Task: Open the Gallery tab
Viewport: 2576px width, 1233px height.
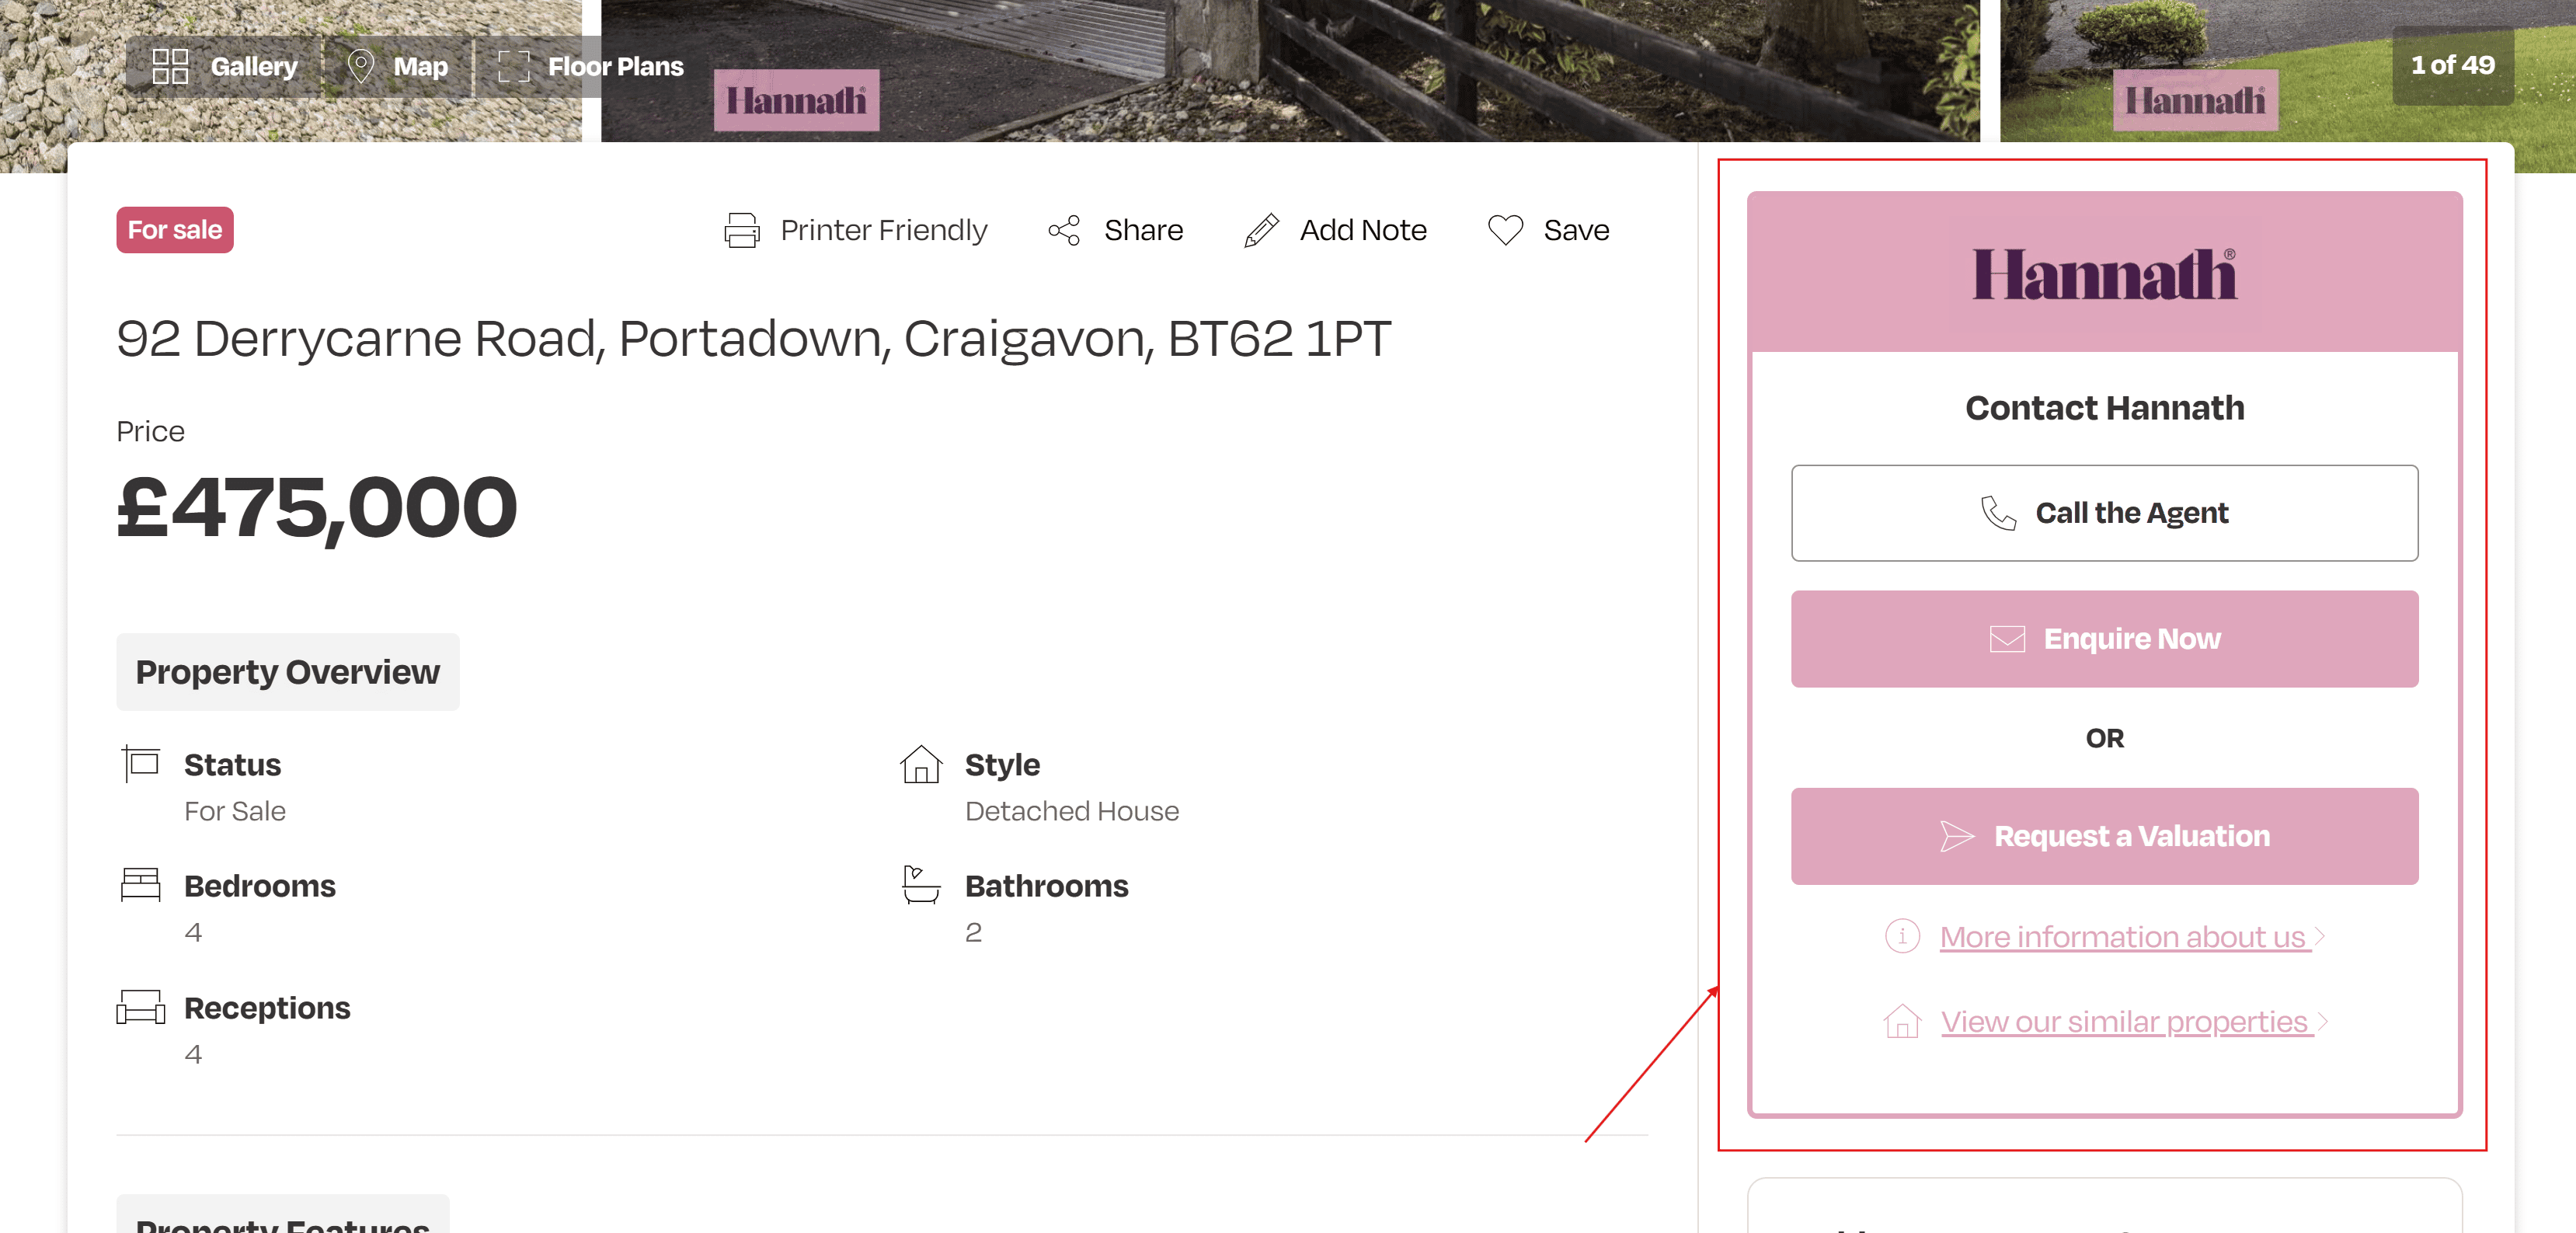Action: click(225, 66)
